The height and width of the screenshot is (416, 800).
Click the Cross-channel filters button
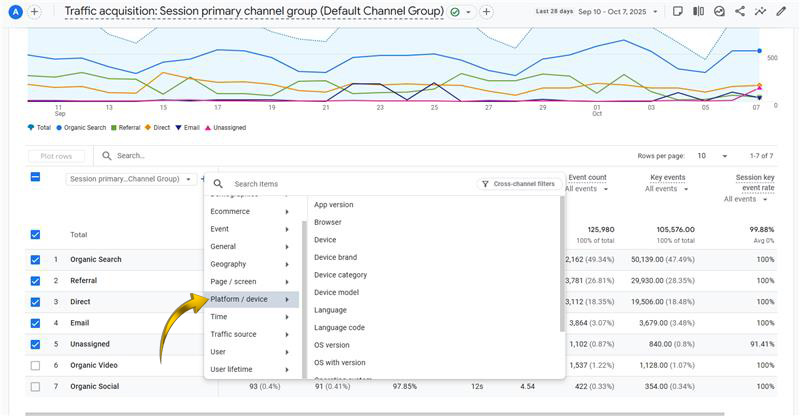click(517, 184)
